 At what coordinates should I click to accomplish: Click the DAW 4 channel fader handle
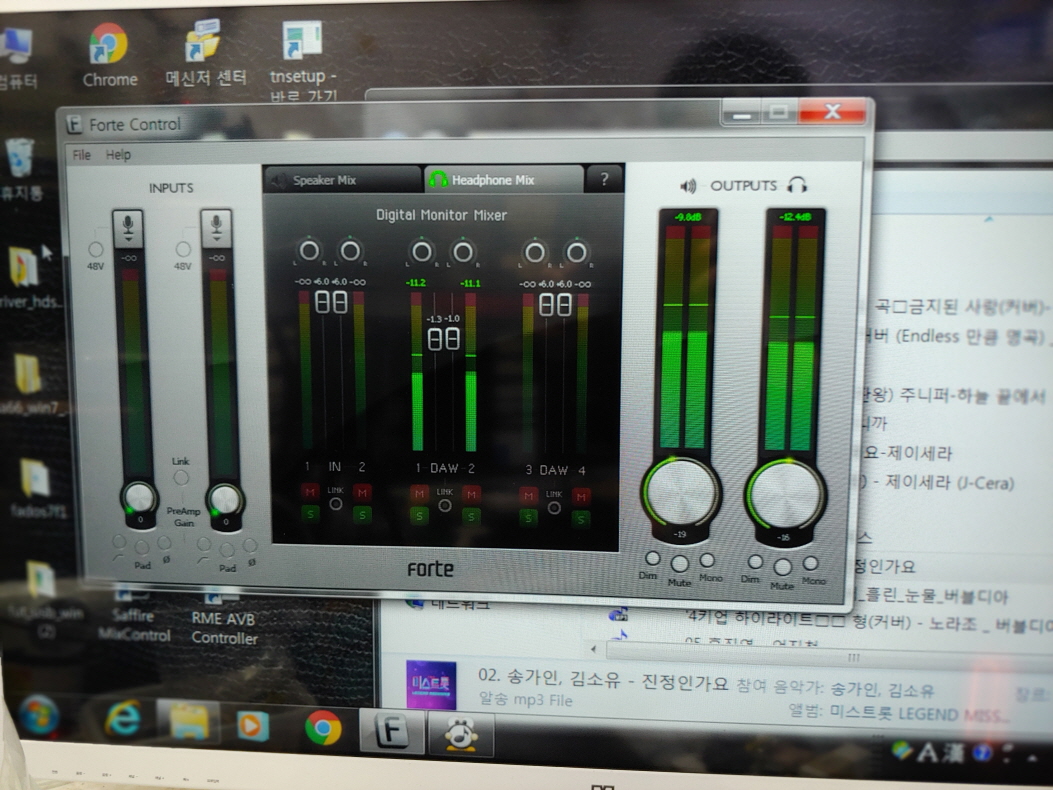564,305
